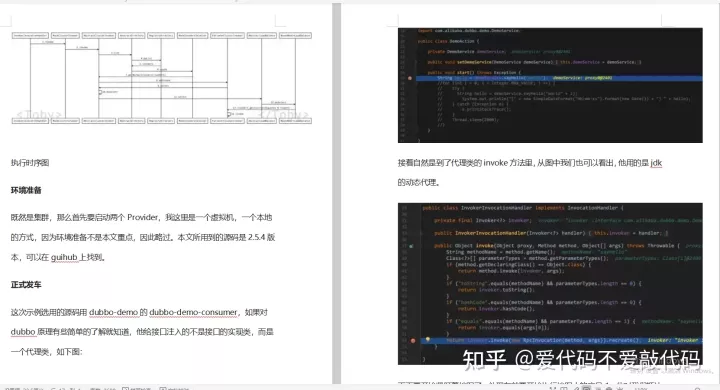Image resolution: width=720 pixels, height=390 pixels.
Task: Select the InvokerInvocationHandler code screenshot image
Action: (x=550, y=283)
